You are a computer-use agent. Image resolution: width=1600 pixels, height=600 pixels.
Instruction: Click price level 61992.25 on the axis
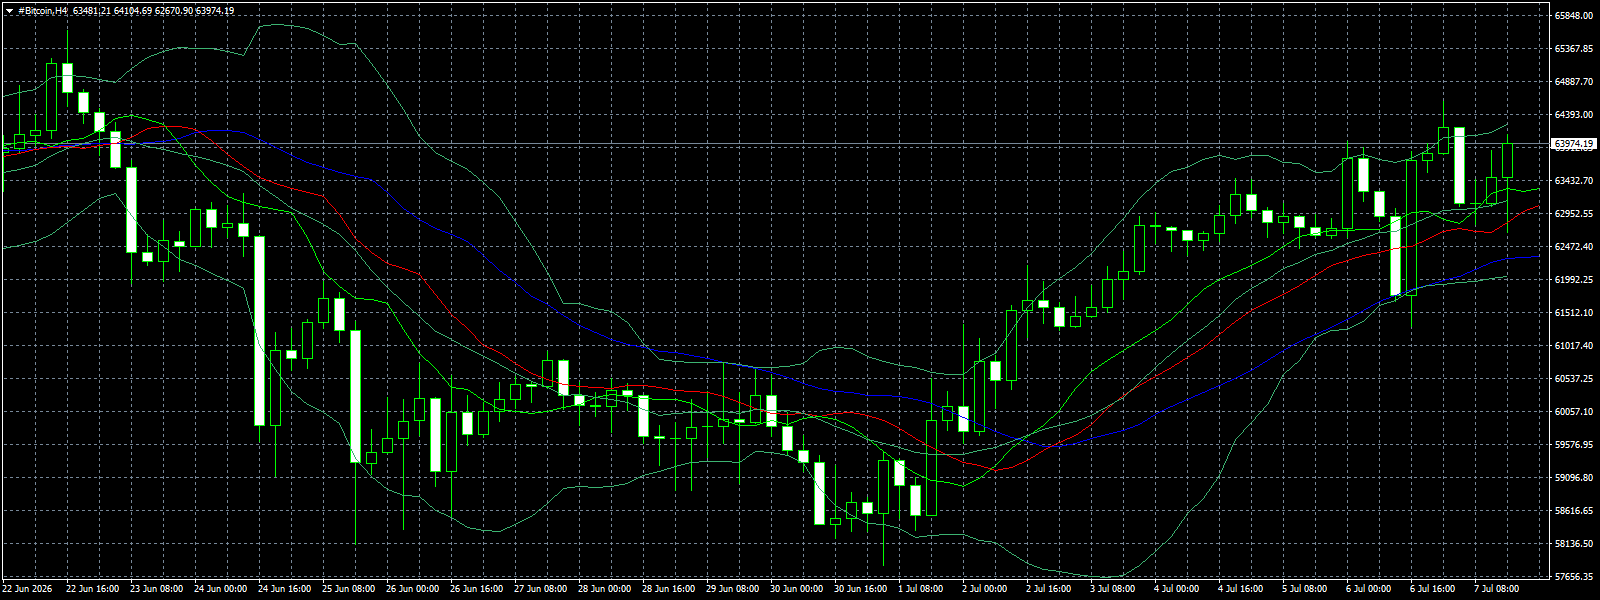coord(1574,280)
